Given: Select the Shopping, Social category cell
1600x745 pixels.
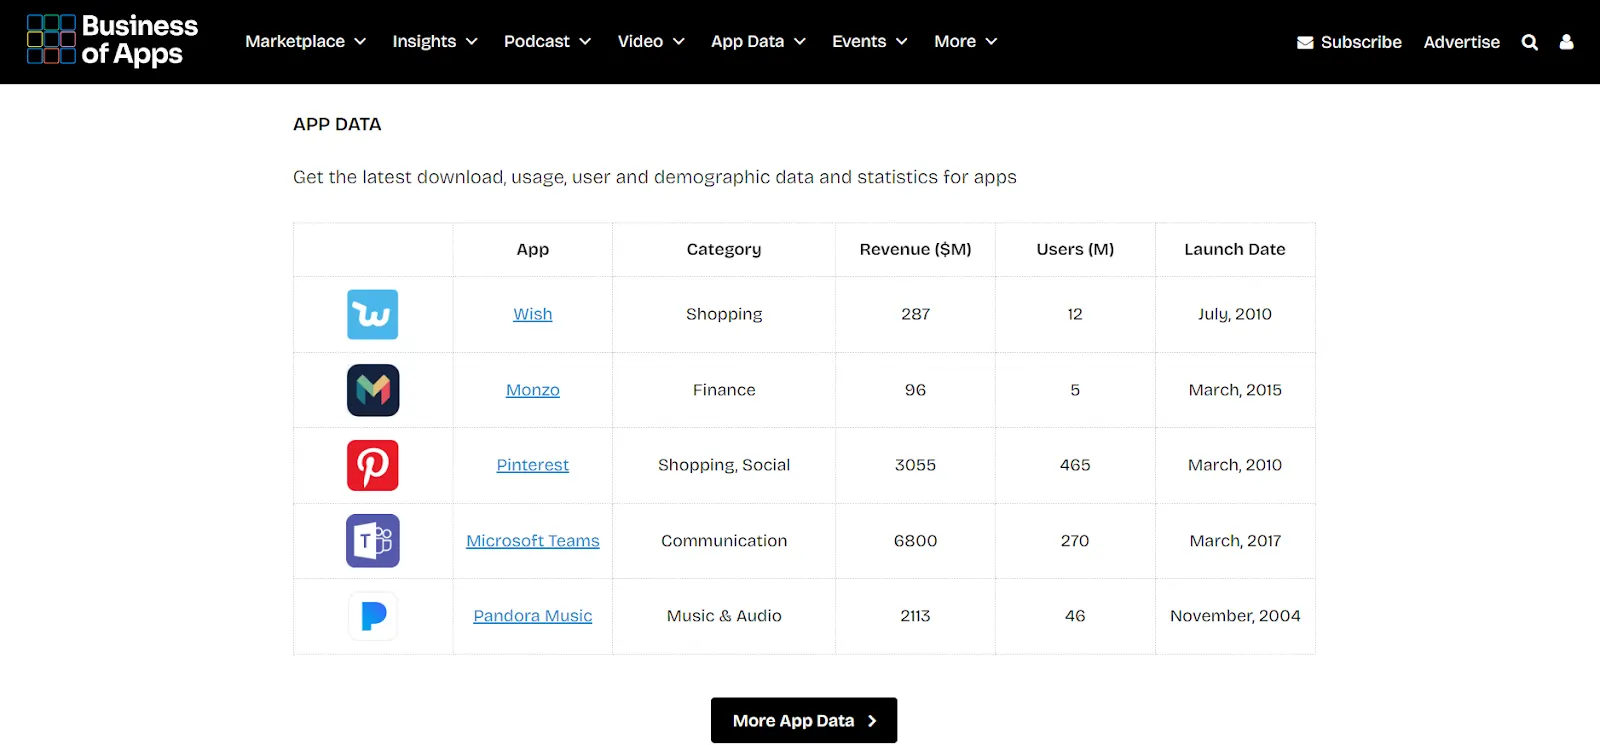Looking at the screenshot, I should pos(724,465).
